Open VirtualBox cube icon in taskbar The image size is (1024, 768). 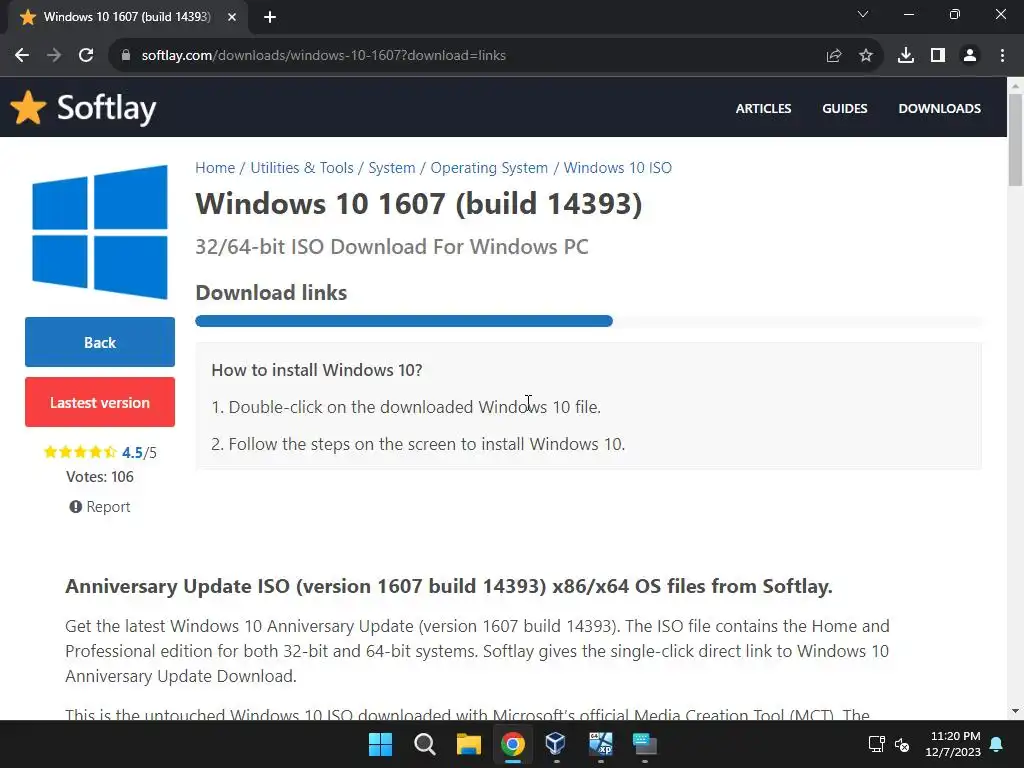556,743
